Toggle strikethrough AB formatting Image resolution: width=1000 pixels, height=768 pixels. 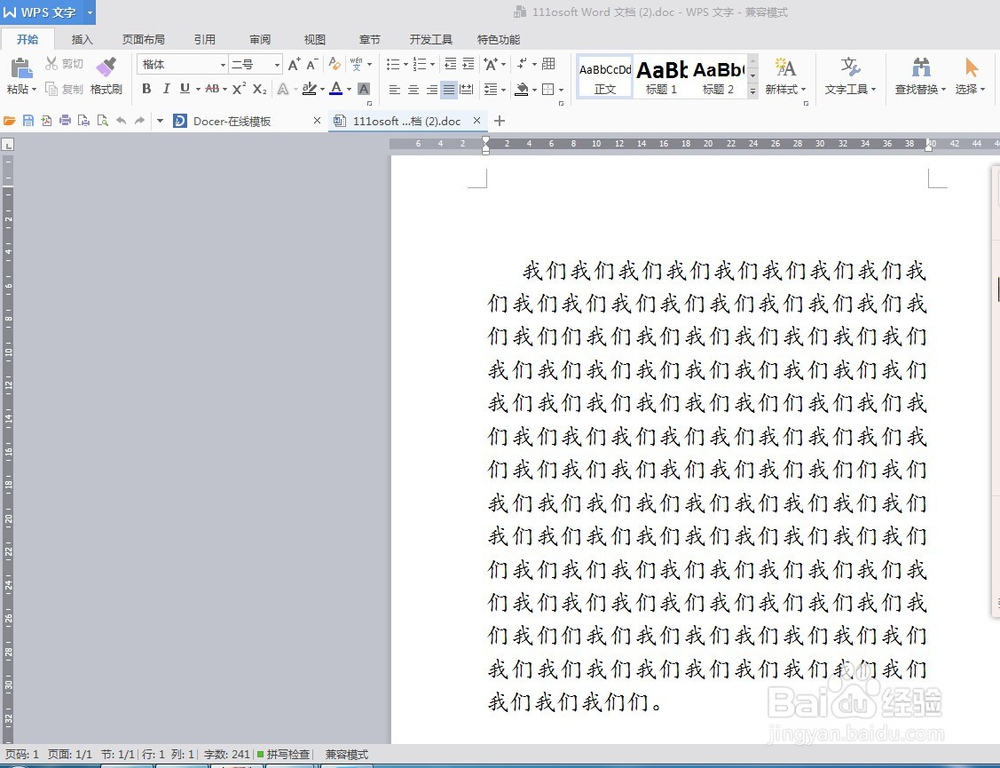pos(212,89)
